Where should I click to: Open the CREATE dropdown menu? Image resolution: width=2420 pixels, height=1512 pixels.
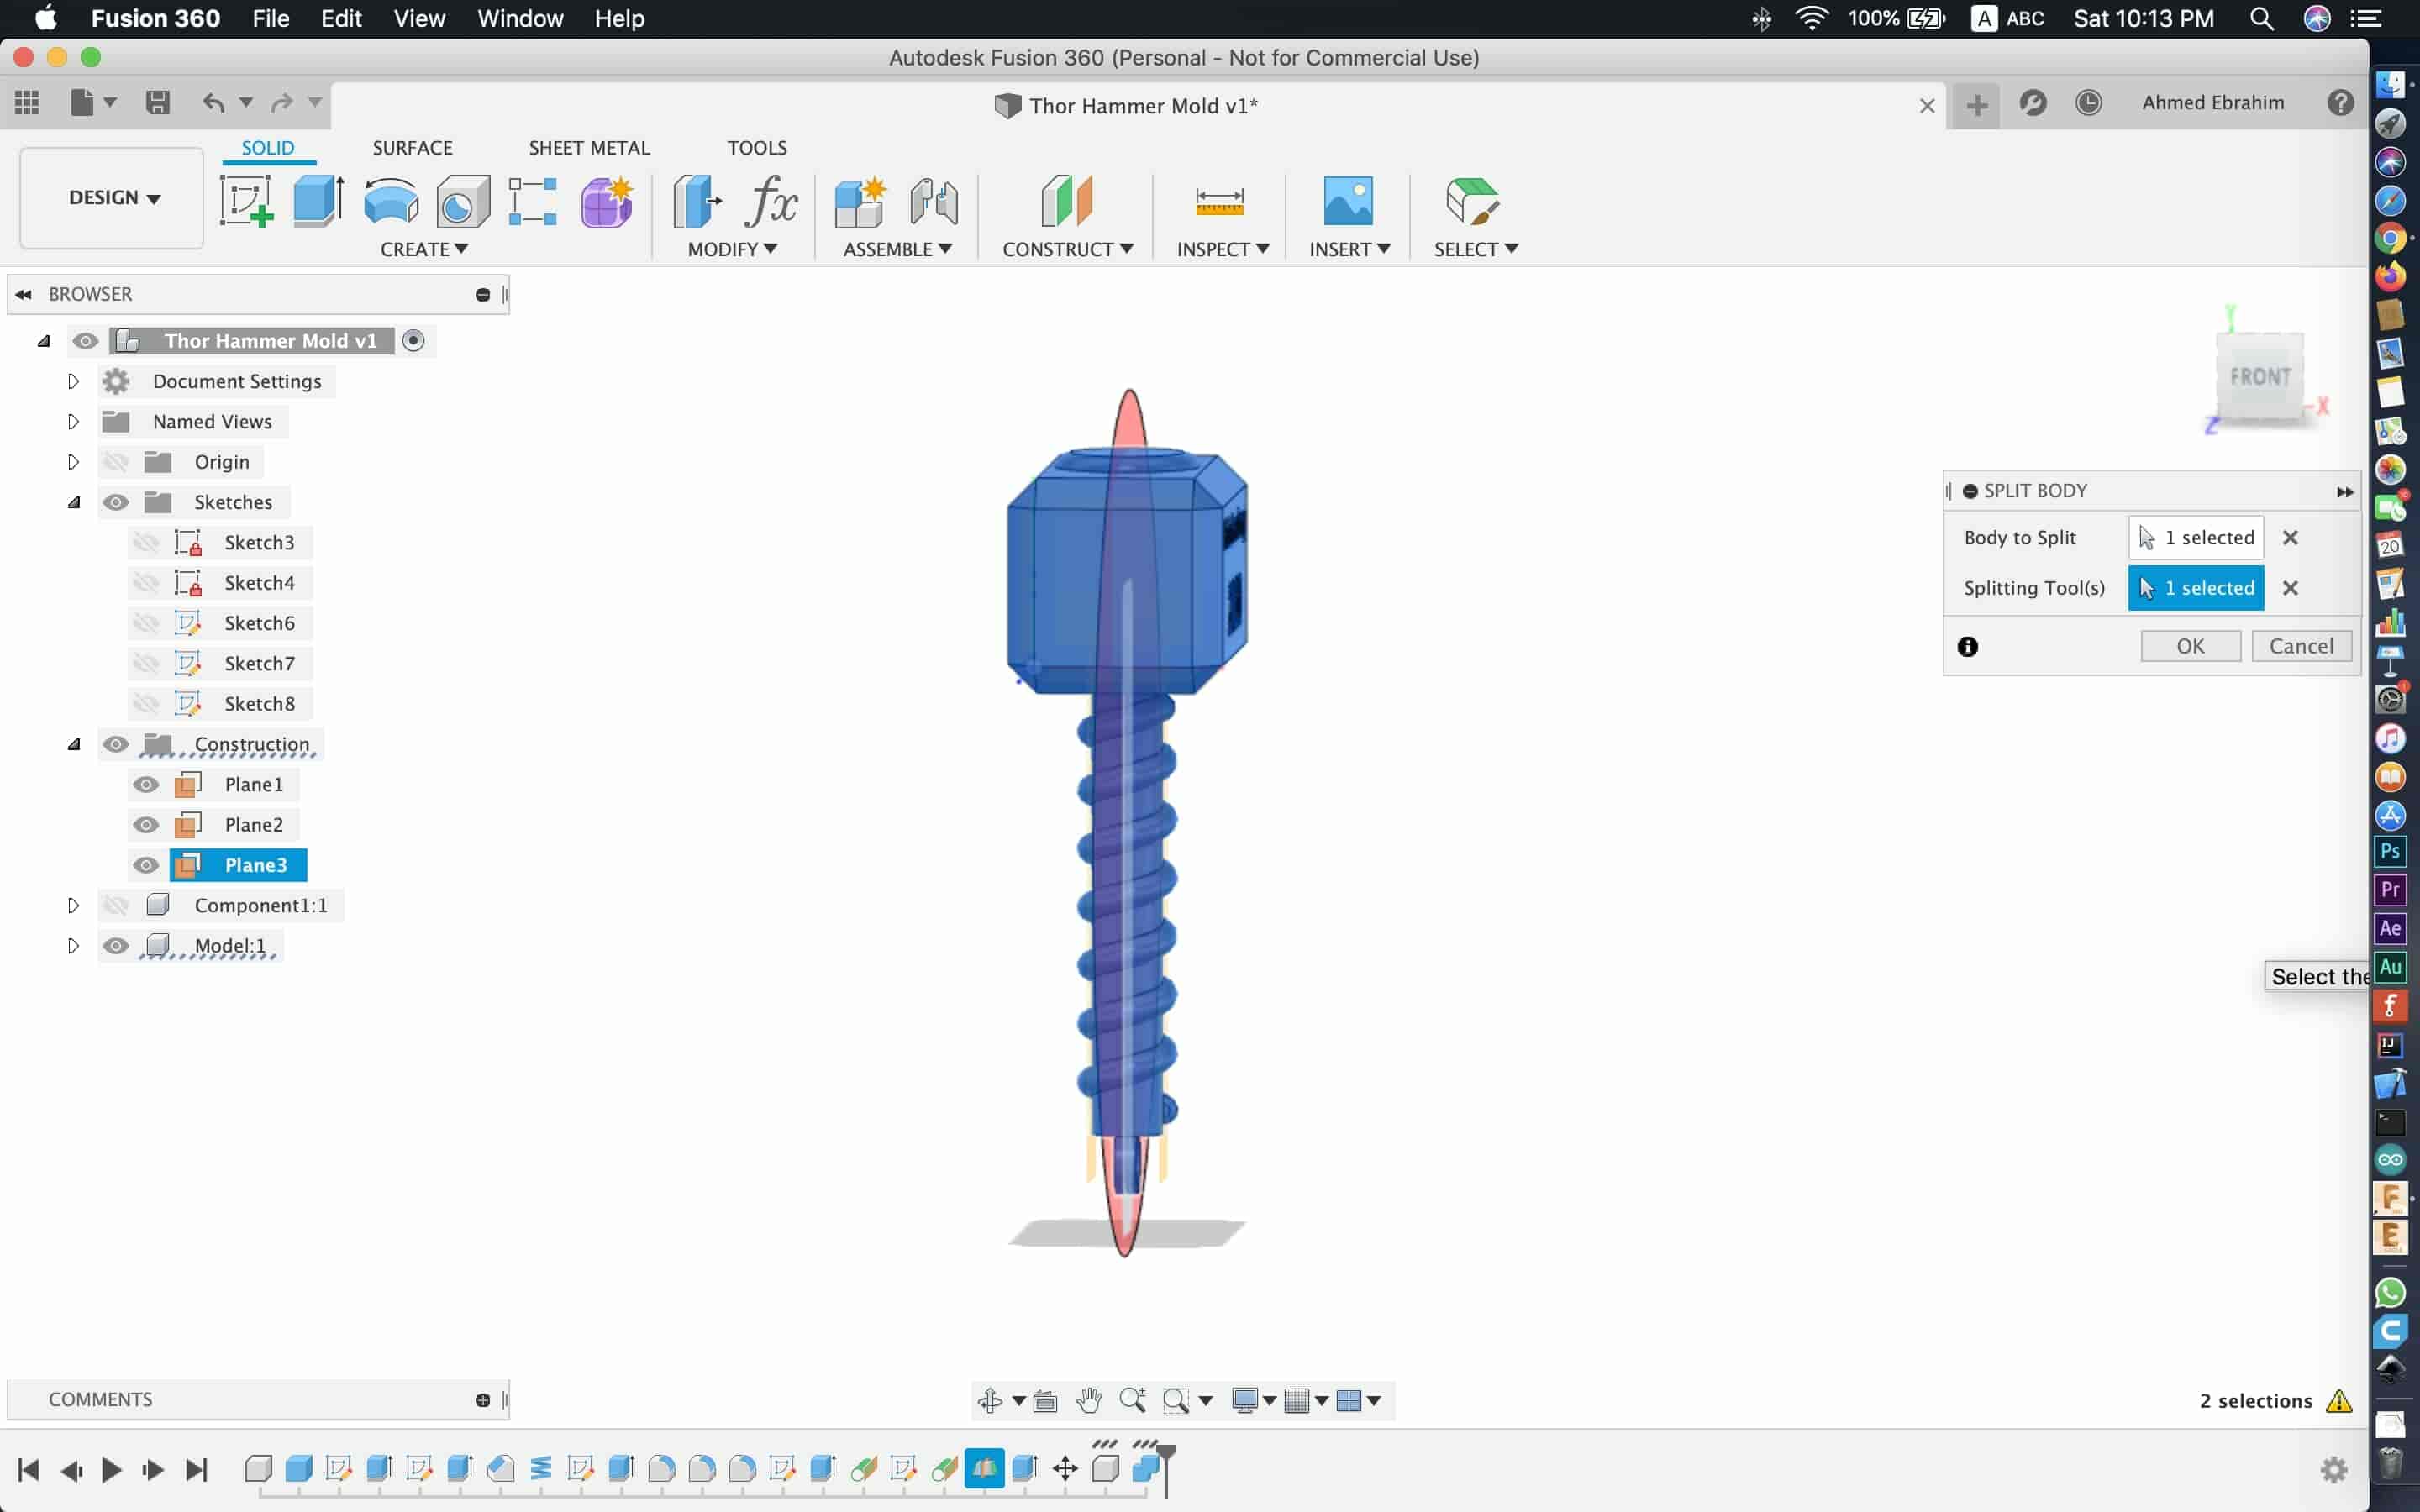[x=424, y=249]
